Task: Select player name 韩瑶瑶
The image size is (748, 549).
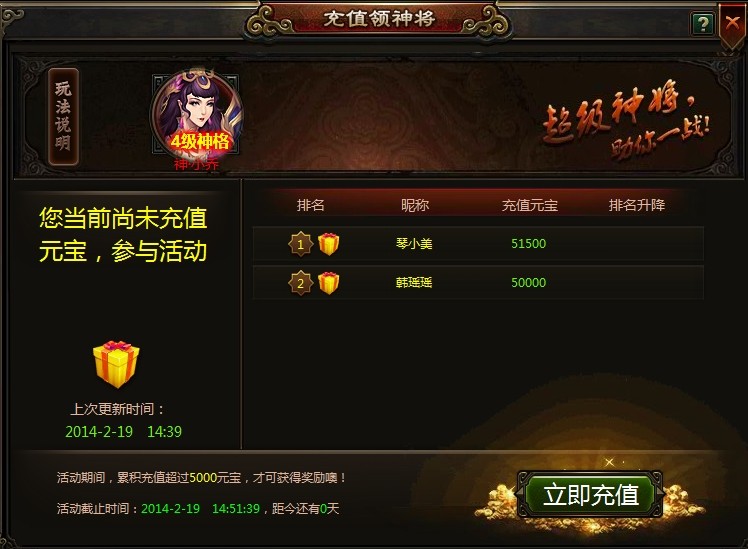Action: tap(414, 283)
